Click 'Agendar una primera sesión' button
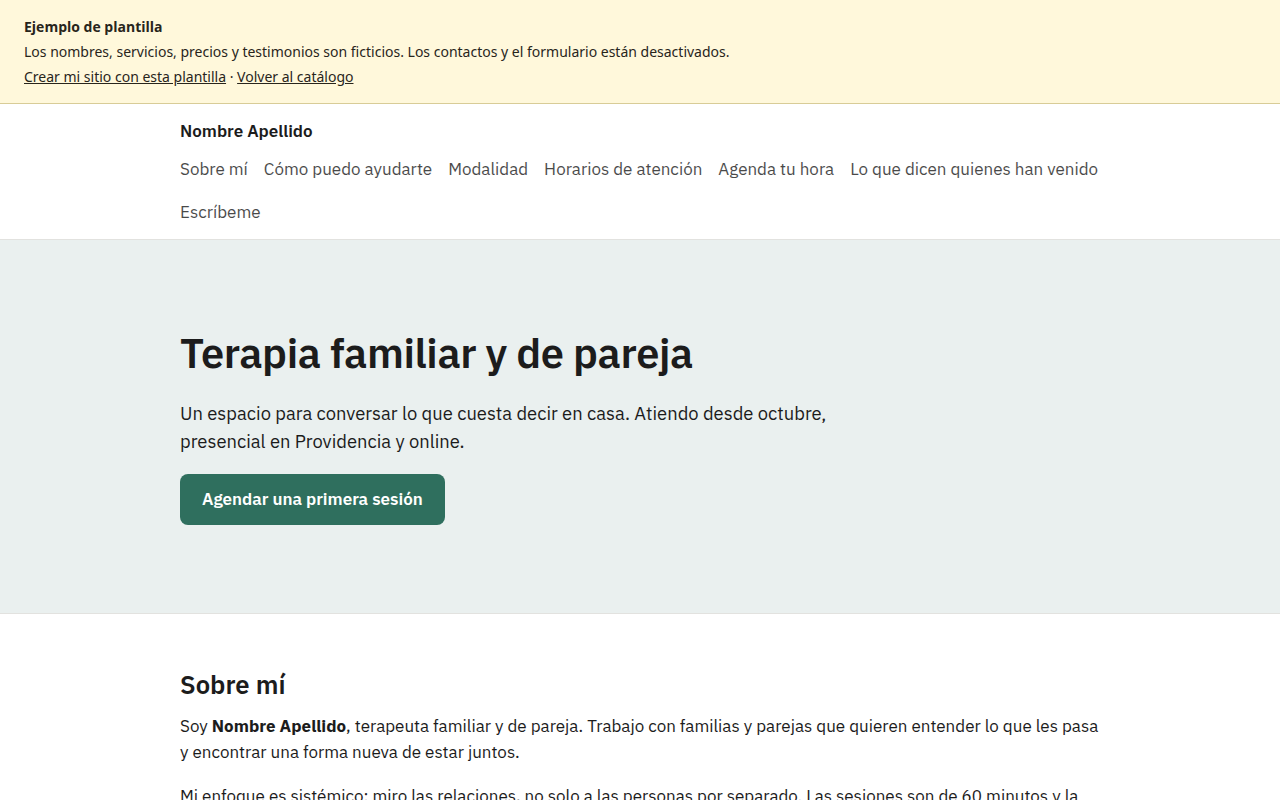The width and height of the screenshot is (1280, 800). click(x=312, y=499)
